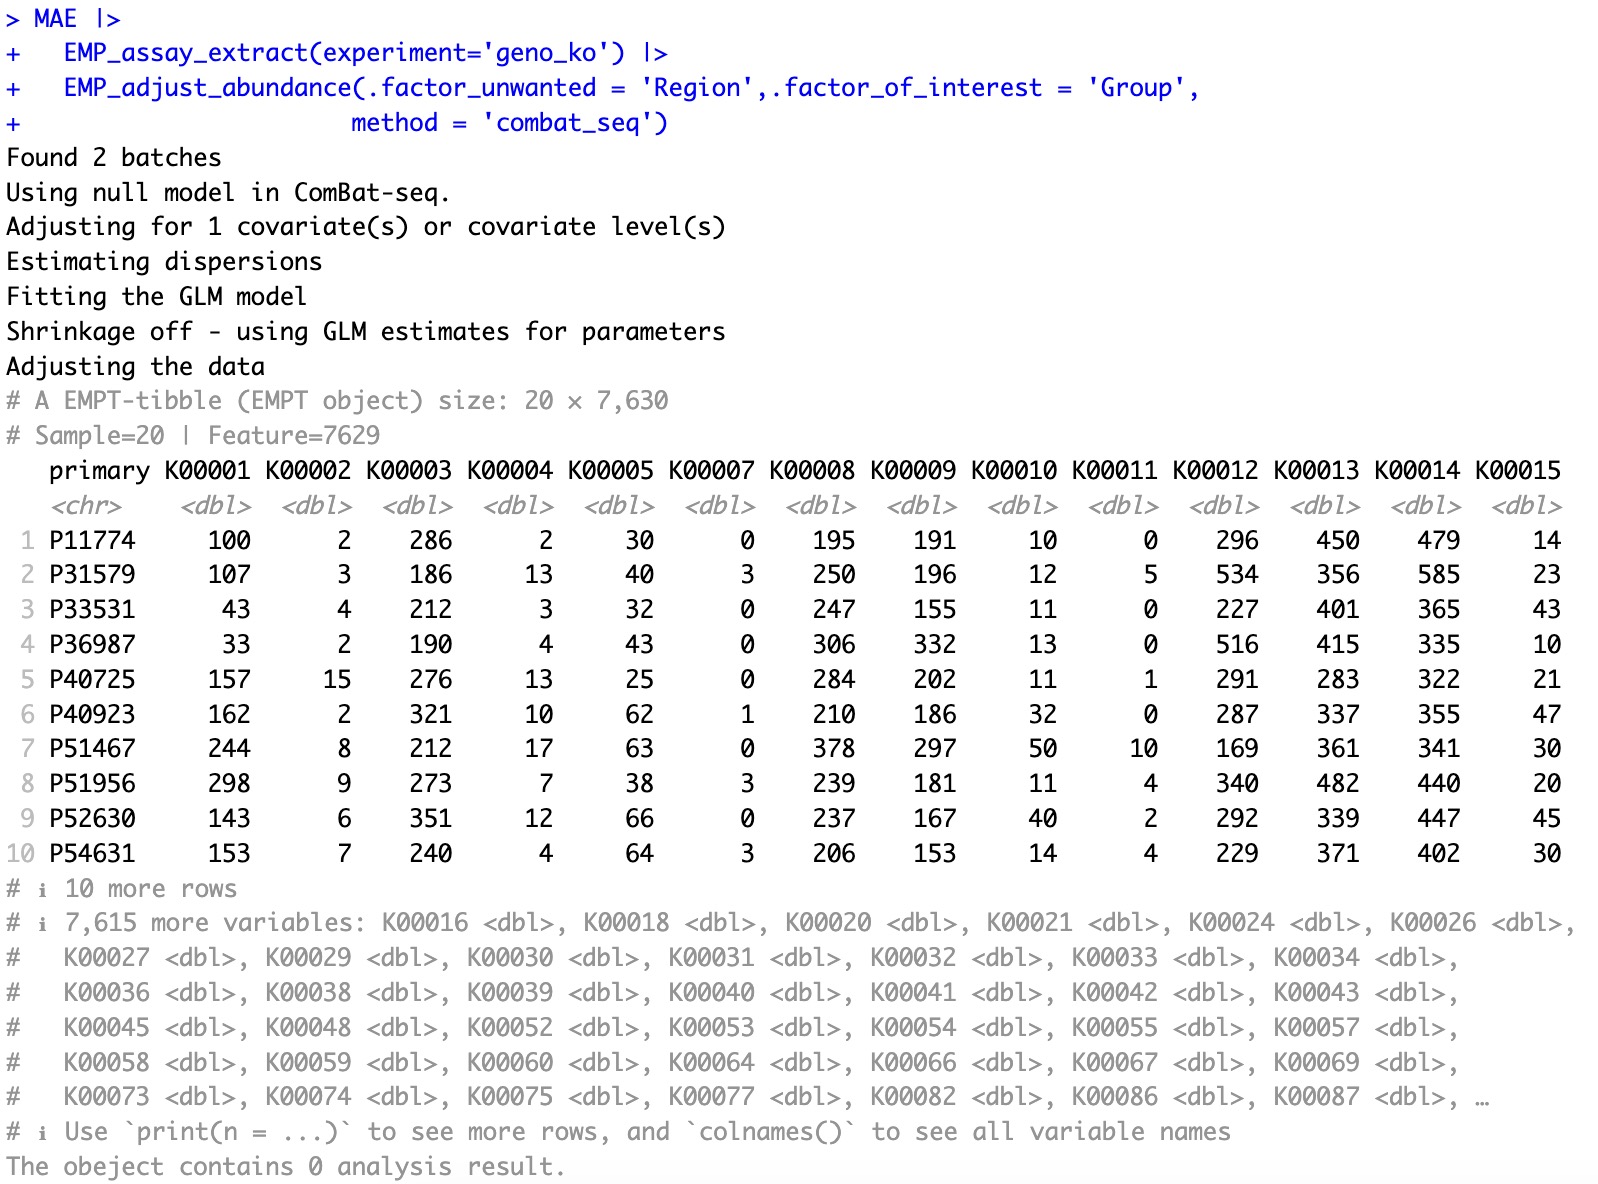The image size is (1598, 1184).
Task: Click sample ID P40725
Action: click(92, 680)
